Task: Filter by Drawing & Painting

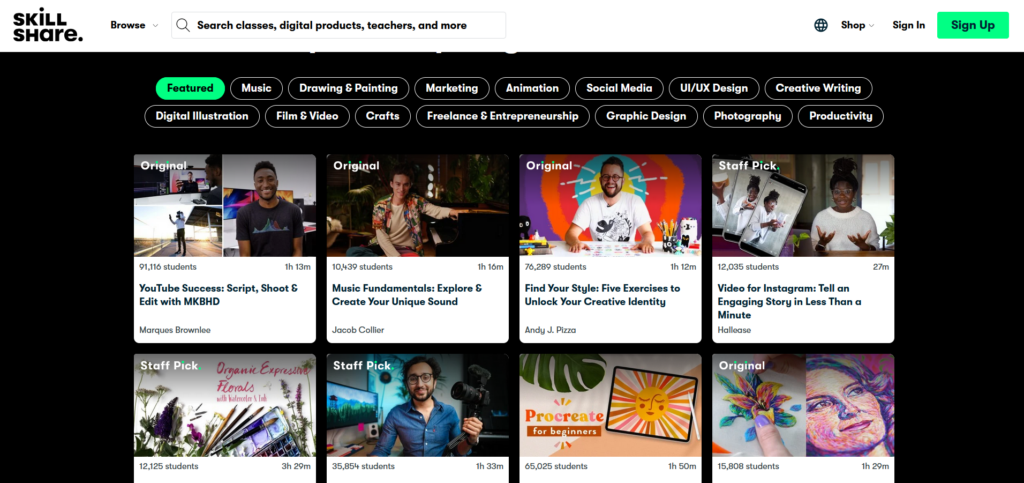Action: click(x=348, y=88)
